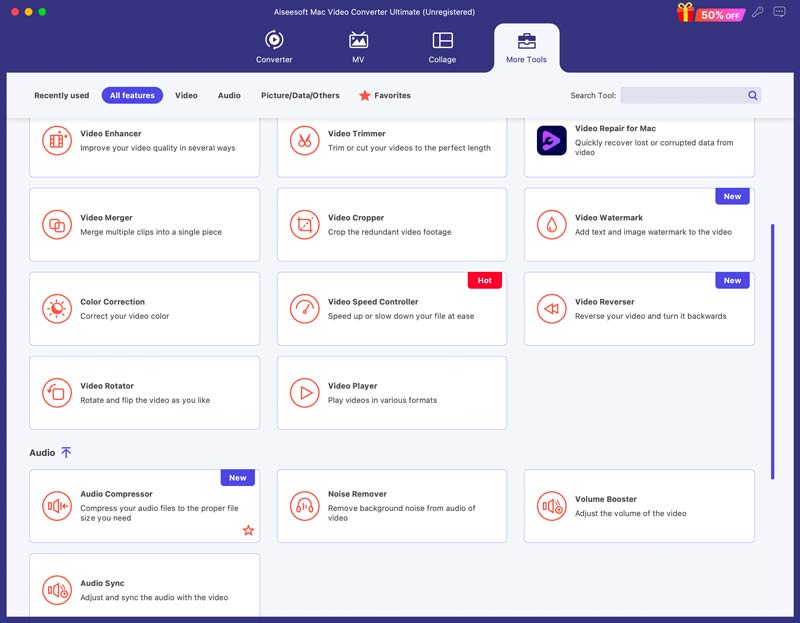Open the Video Enhancer tool icon
This screenshot has height=623, width=800.
coord(57,141)
